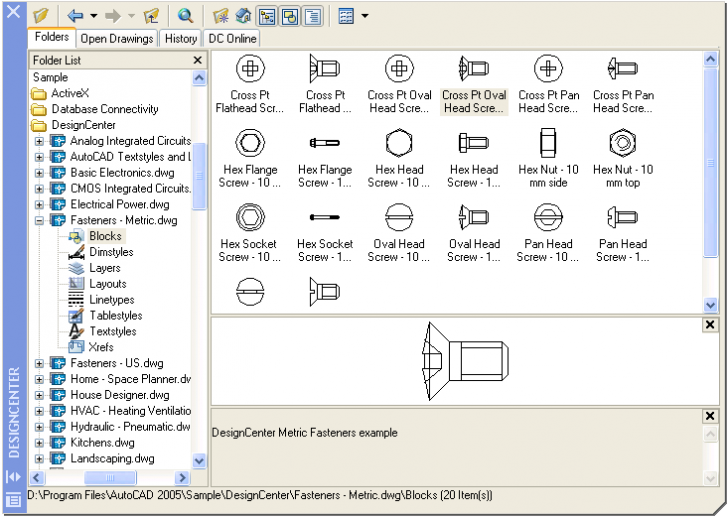The width and height of the screenshot is (728, 517).
Task: Open the Back history dropdown arrow
Action: tap(93, 16)
